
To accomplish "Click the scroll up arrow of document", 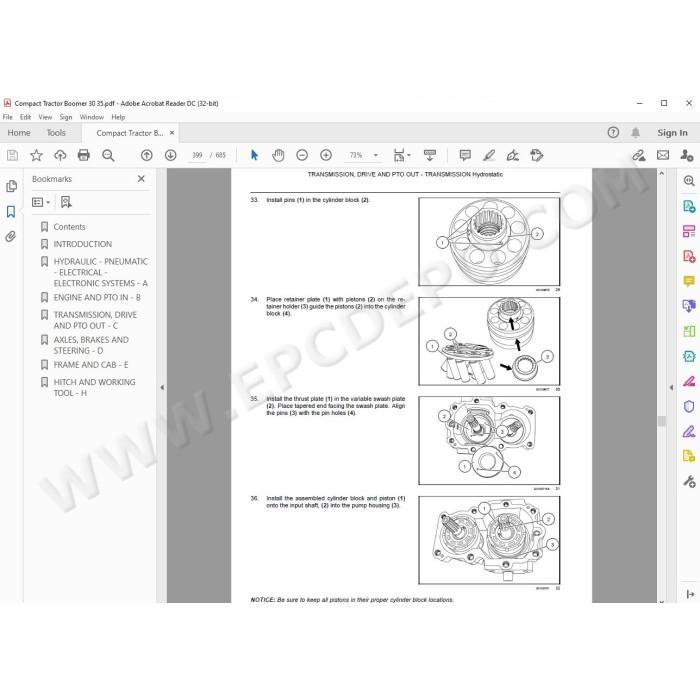I will click(x=662, y=173).
